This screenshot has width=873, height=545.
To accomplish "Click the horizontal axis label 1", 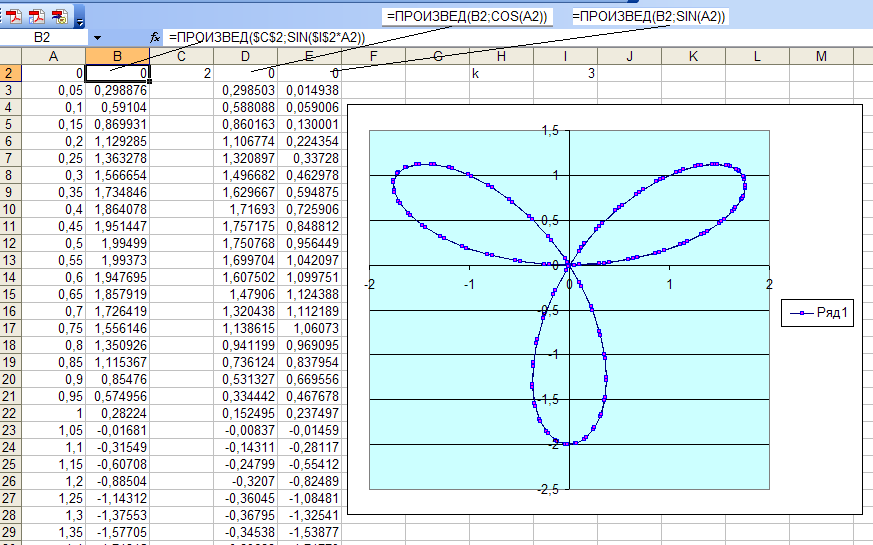I will pyautogui.click(x=669, y=284).
